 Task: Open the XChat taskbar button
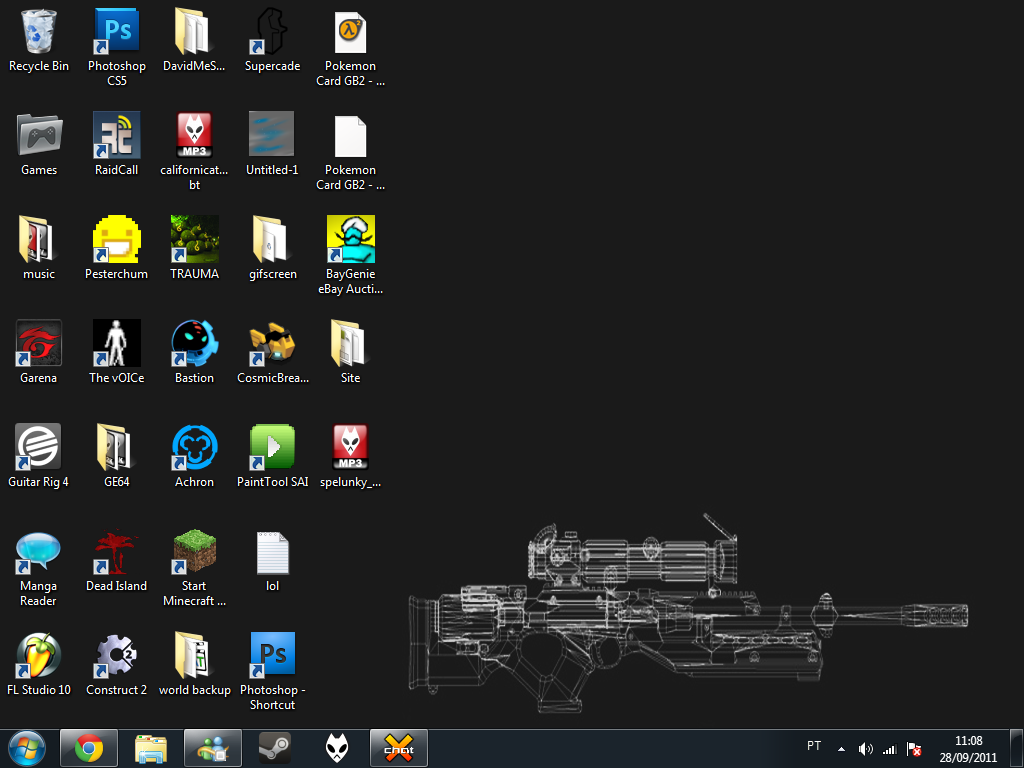point(399,748)
